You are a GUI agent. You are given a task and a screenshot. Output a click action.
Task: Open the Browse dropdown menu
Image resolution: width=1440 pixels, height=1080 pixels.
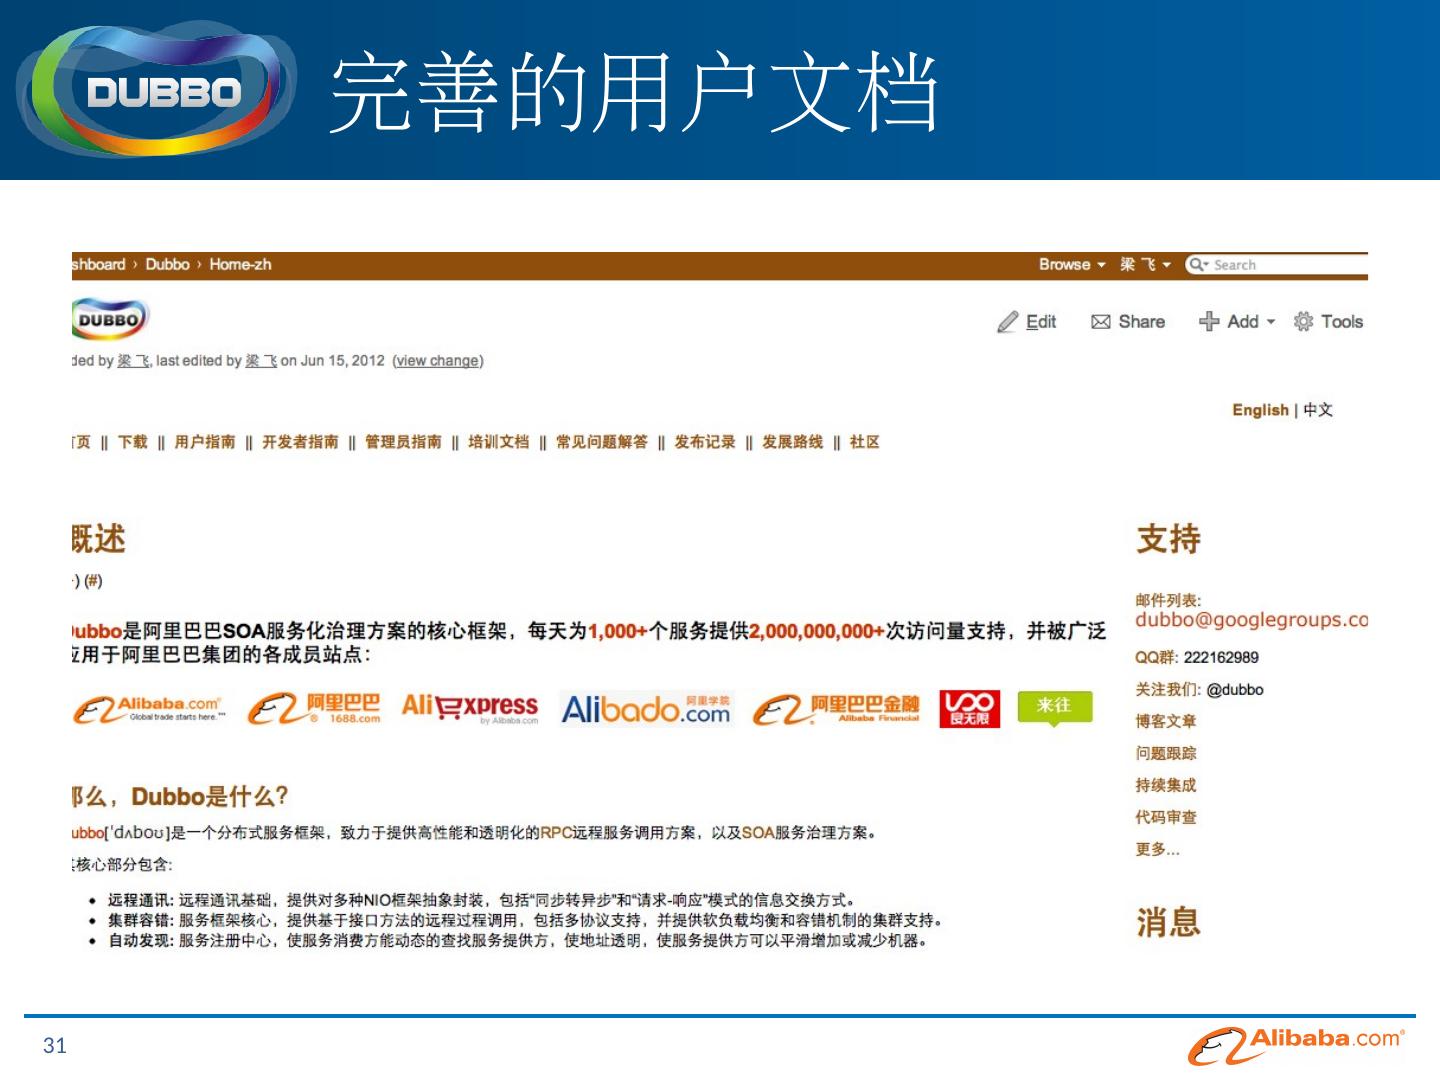pyautogui.click(x=1072, y=265)
